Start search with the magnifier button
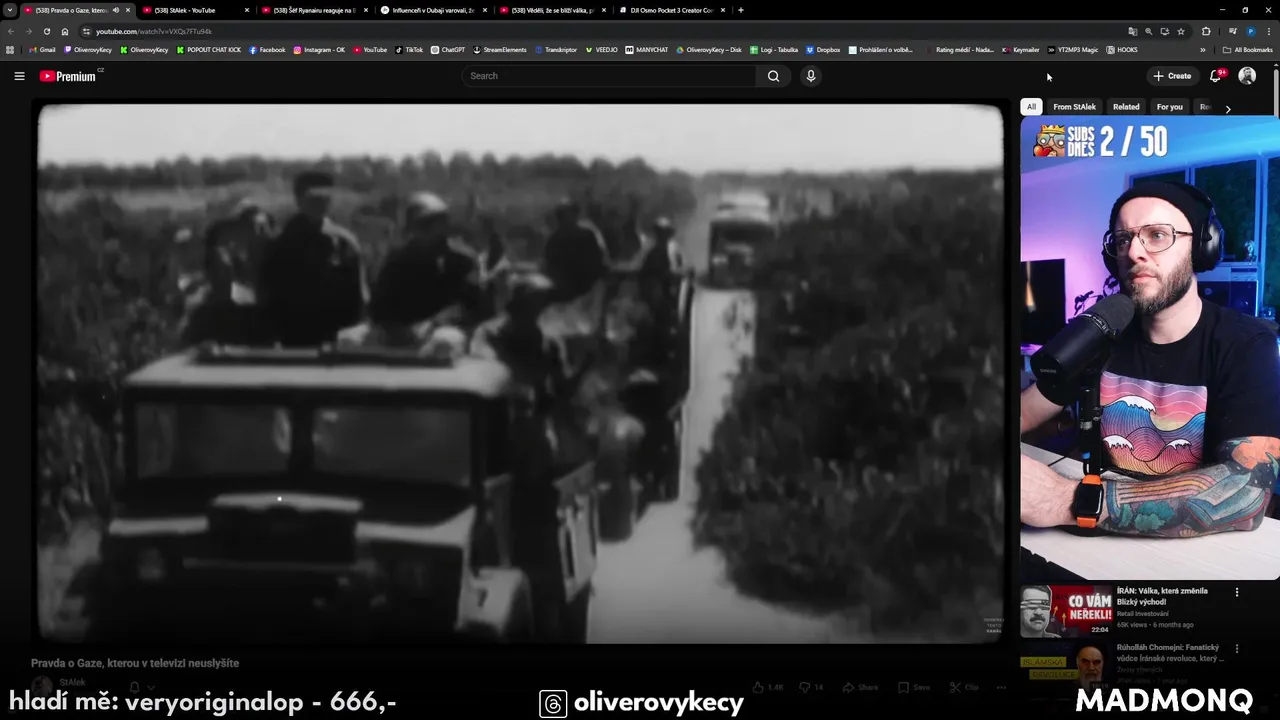1280x720 pixels. point(773,76)
